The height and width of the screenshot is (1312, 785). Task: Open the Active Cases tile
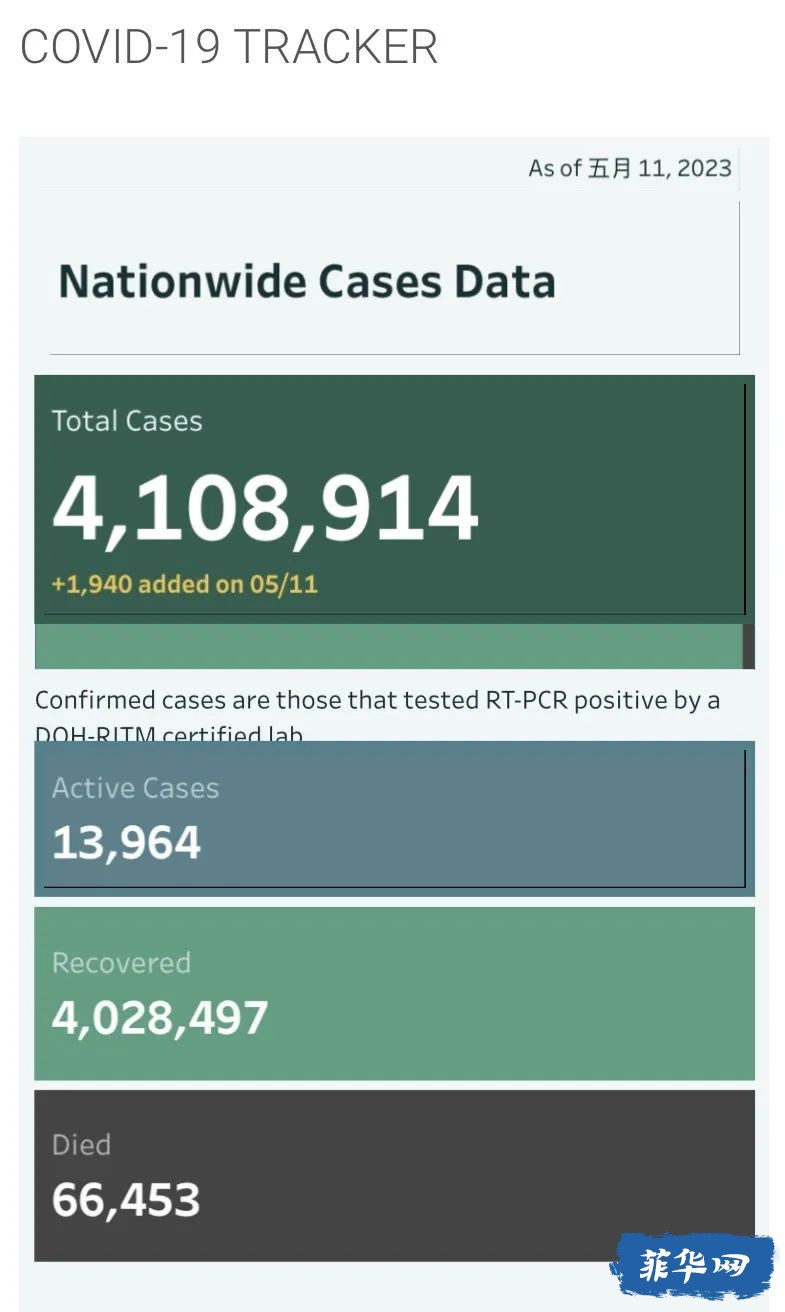[394, 818]
